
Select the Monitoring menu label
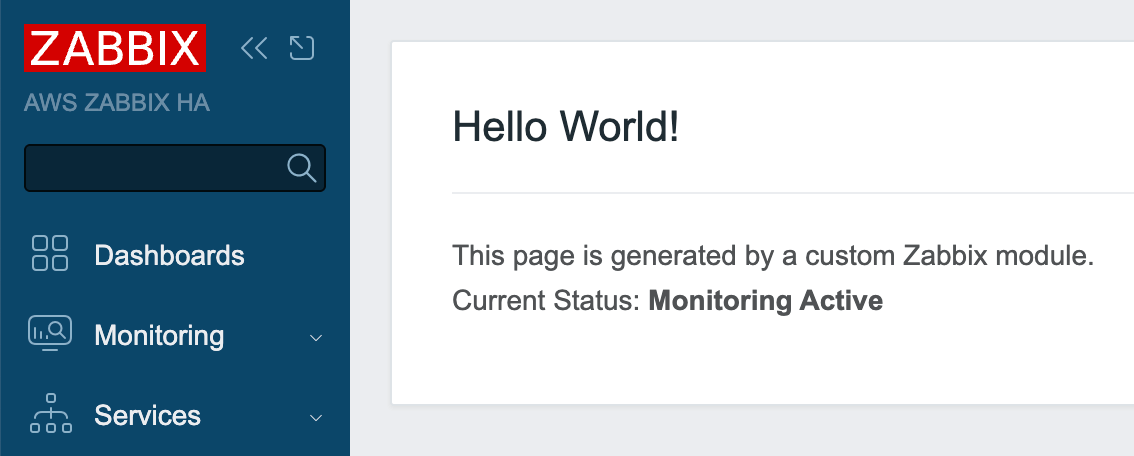159,335
